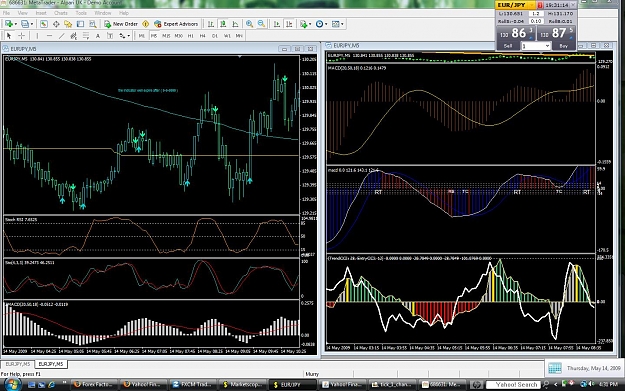The width and height of the screenshot is (625, 391).
Task: Click the New Order button
Action: coord(121,24)
